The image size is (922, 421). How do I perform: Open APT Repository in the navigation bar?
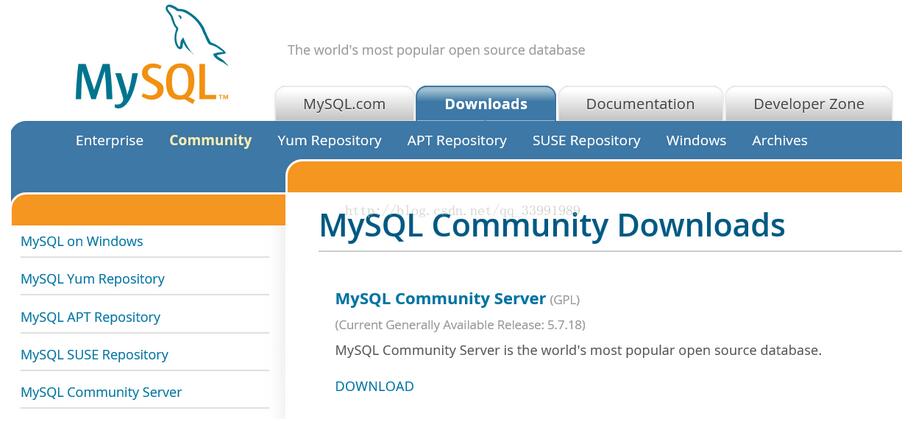point(457,141)
